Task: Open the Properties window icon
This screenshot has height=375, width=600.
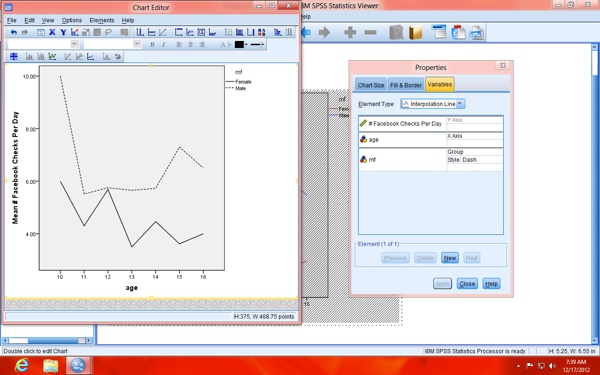Action: coord(41,33)
